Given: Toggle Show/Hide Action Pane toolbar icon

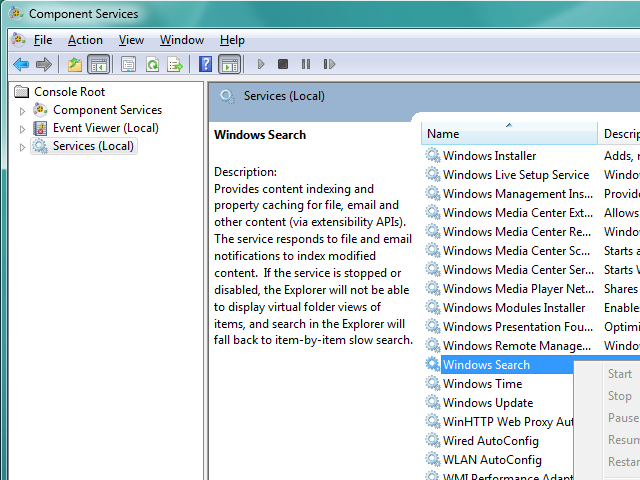Looking at the screenshot, I should pyautogui.click(x=230, y=64).
